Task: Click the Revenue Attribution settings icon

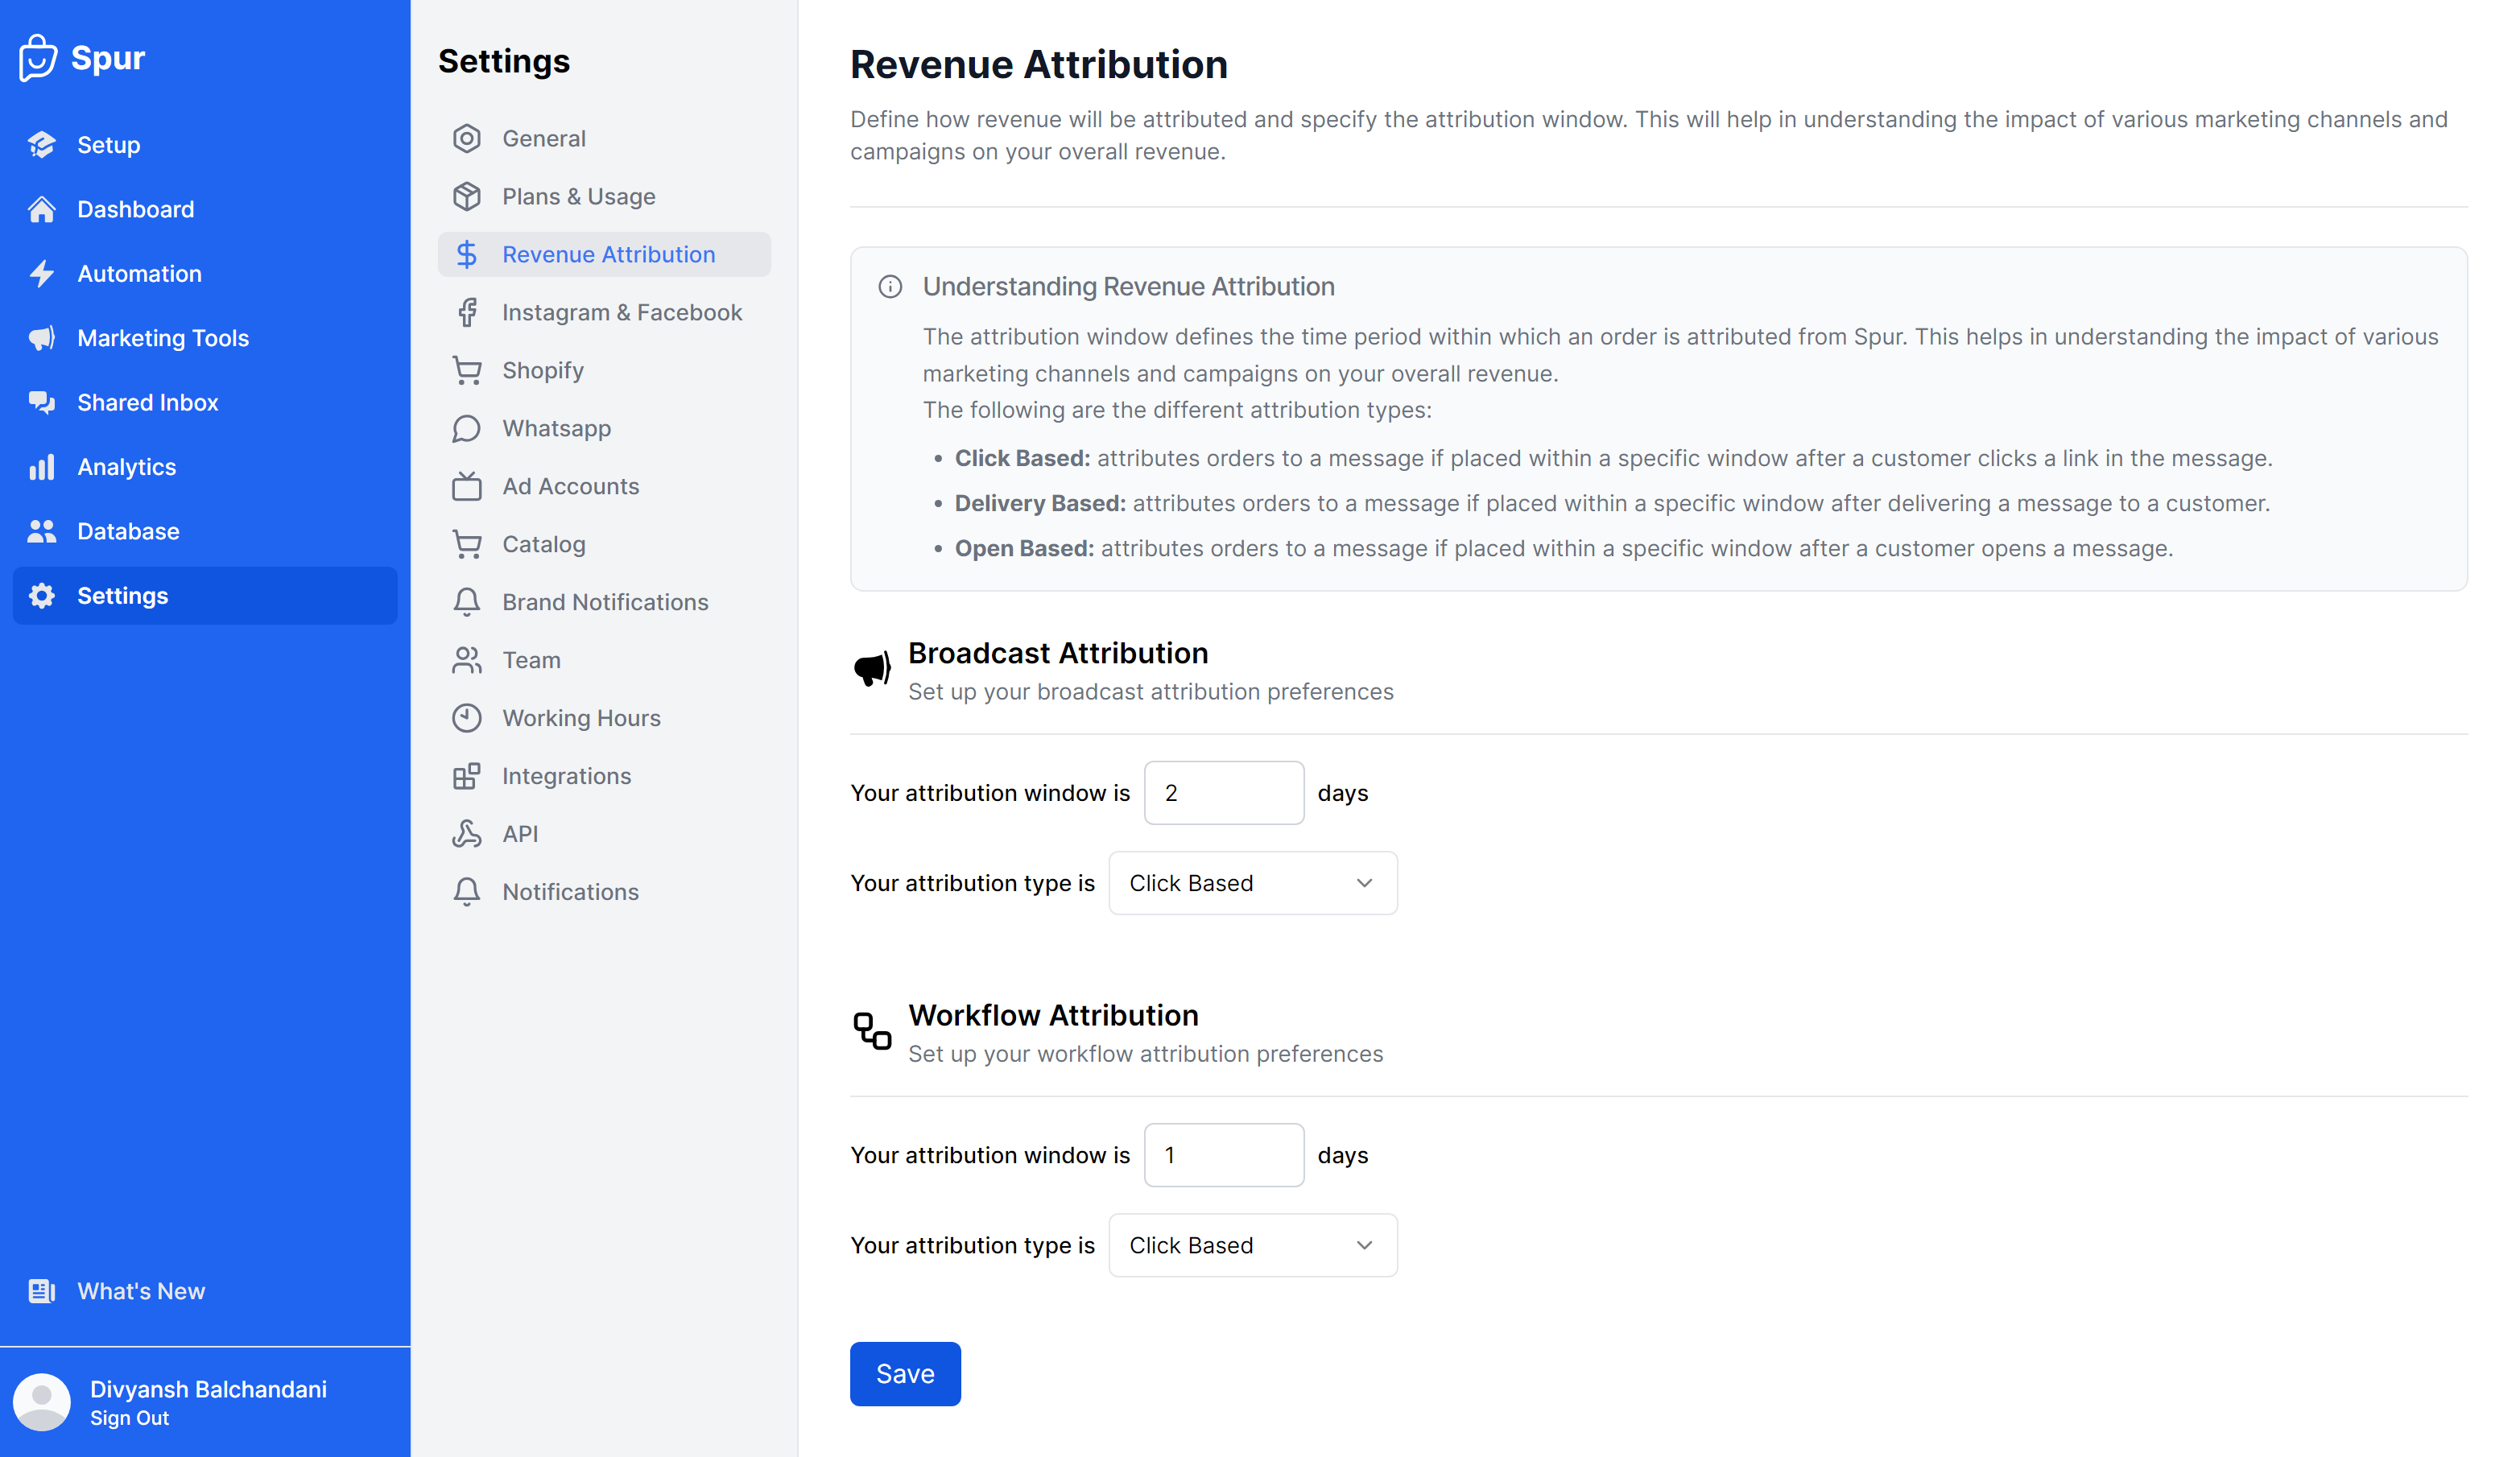Action: [466, 254]
